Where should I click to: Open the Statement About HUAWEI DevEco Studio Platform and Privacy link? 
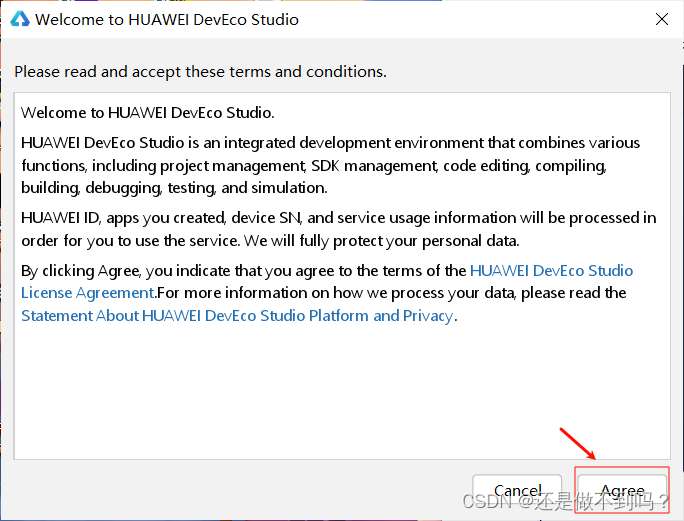pyautogui.click(x=237, y=315)
